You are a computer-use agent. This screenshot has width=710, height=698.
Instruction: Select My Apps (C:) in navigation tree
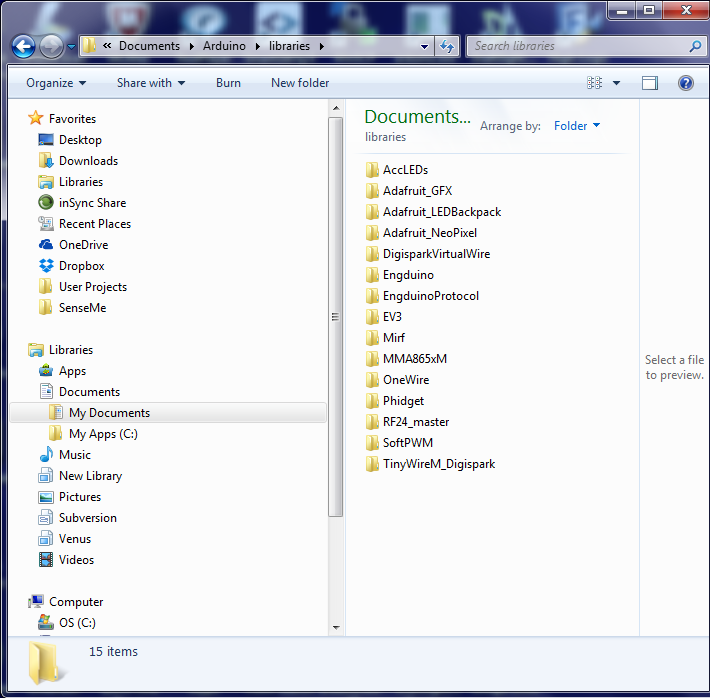(x=92, y=433)
